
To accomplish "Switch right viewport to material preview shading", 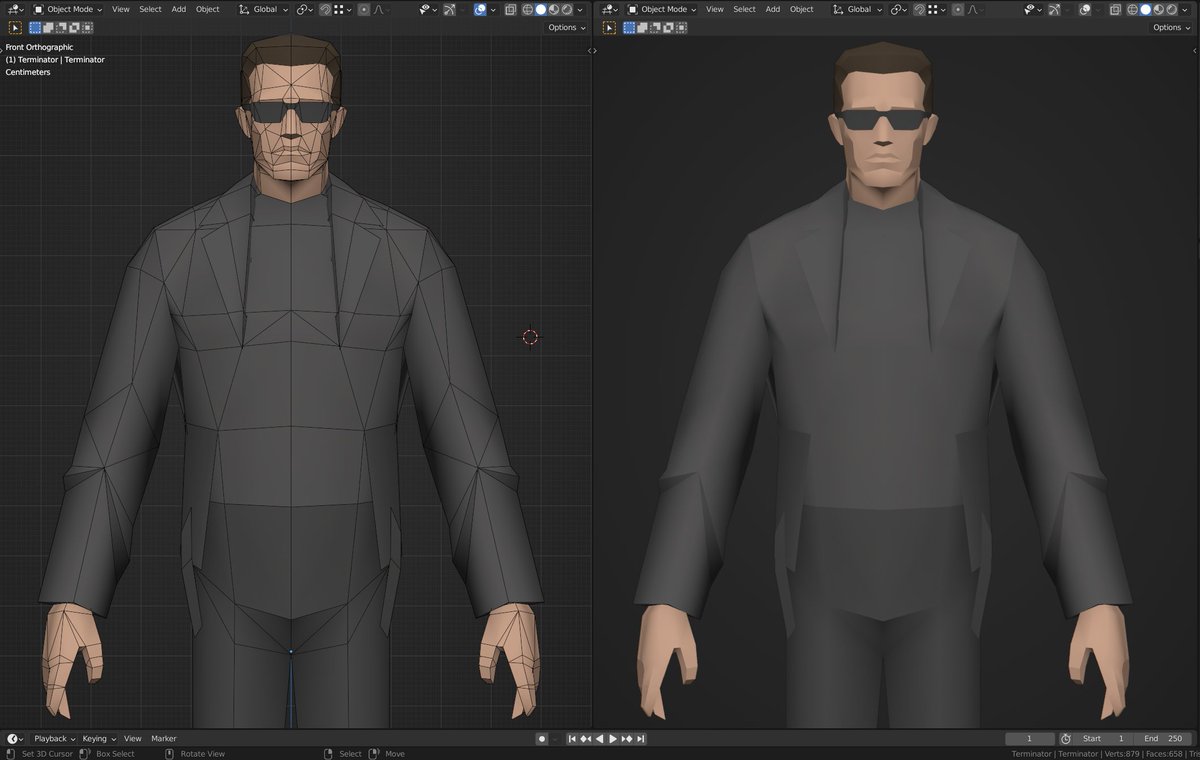I will pos(1159,9).
